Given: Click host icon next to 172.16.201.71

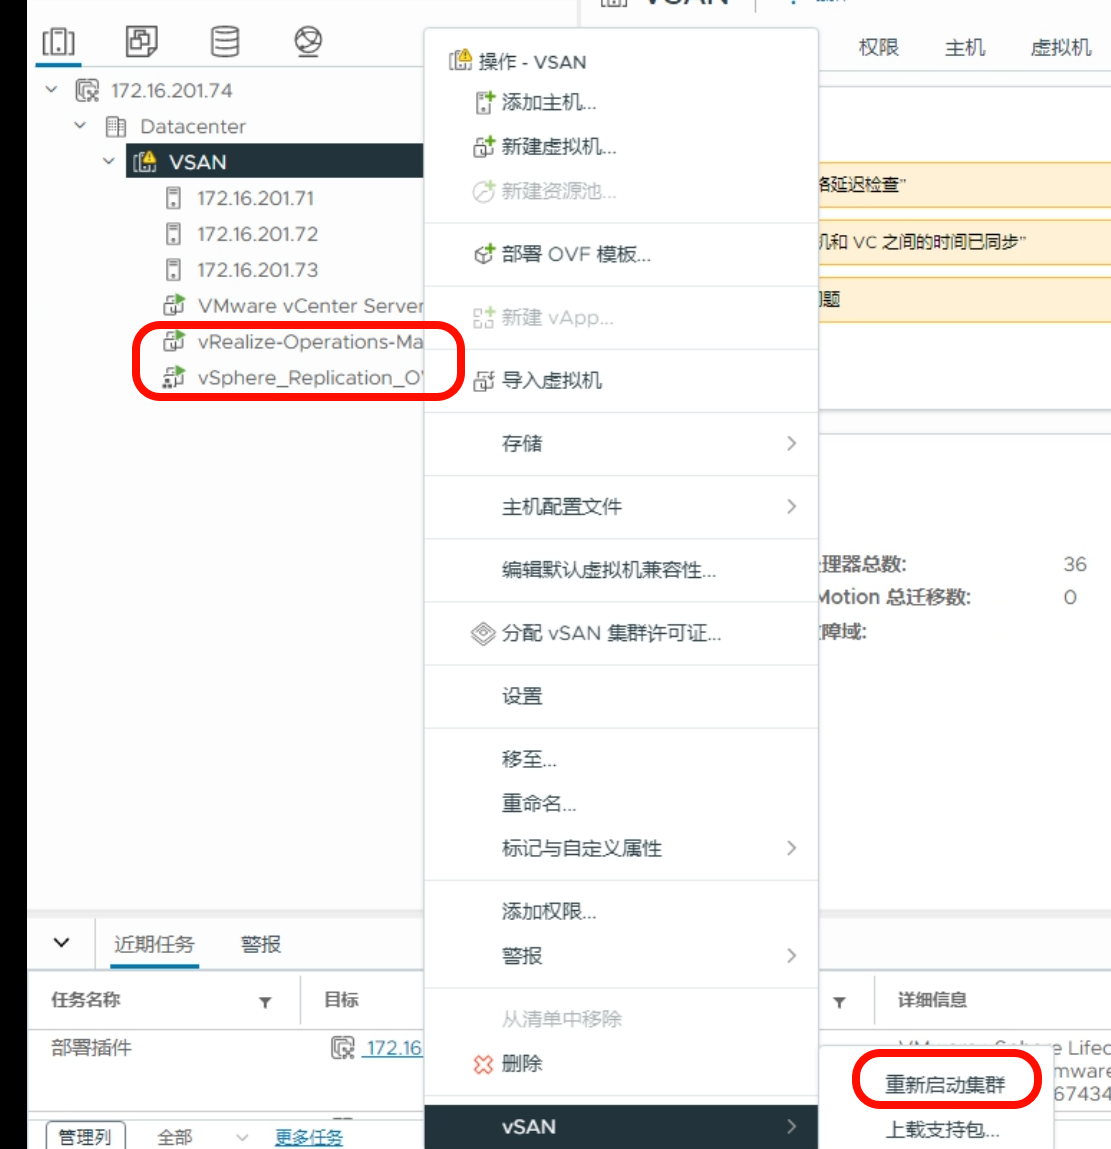Looking at the screenshot, I should point(173,198).
